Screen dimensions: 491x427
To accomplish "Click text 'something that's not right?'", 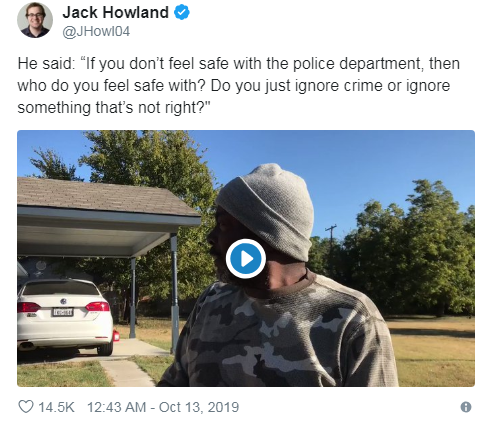I will (x=114, y=108).
